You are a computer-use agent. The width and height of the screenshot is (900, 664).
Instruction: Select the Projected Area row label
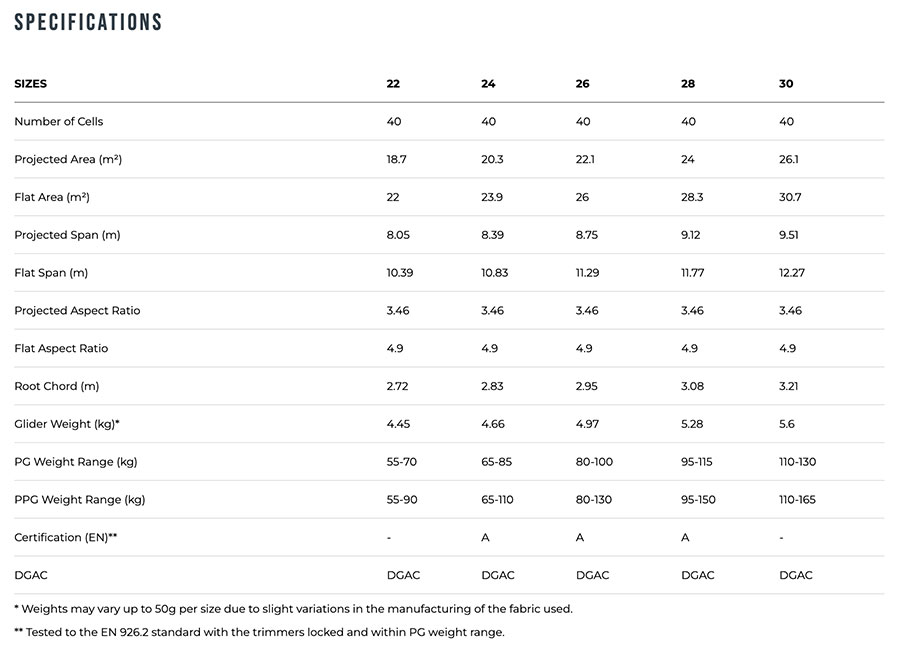point(68,160)
